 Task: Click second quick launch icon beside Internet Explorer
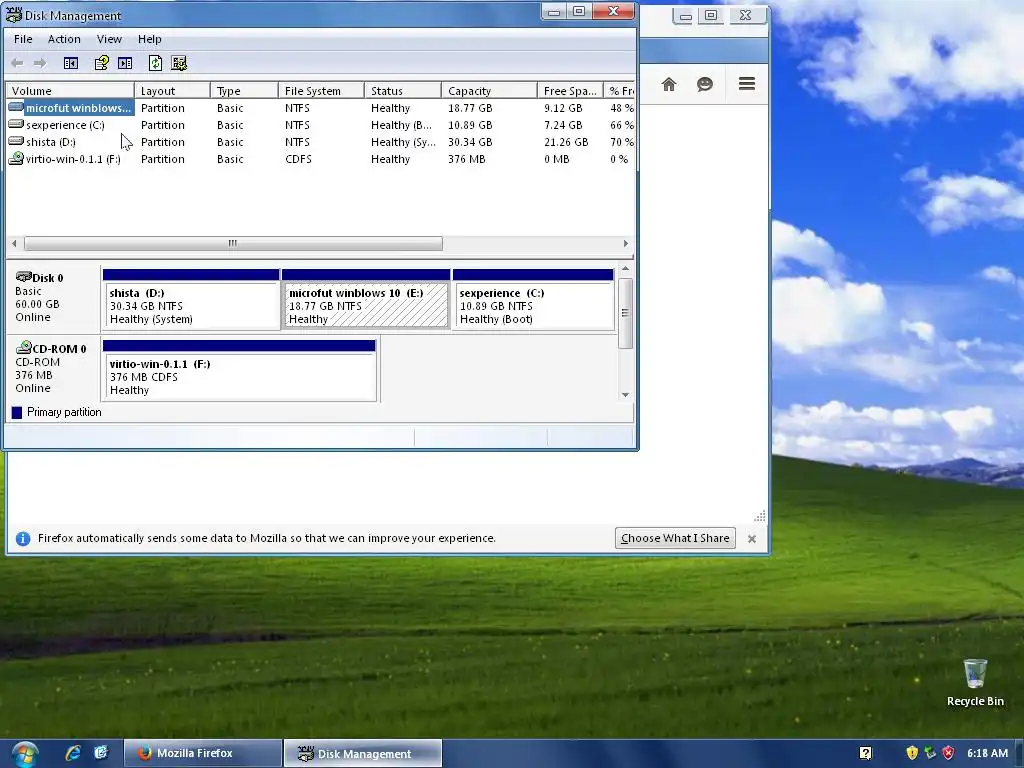click(101, 753)
